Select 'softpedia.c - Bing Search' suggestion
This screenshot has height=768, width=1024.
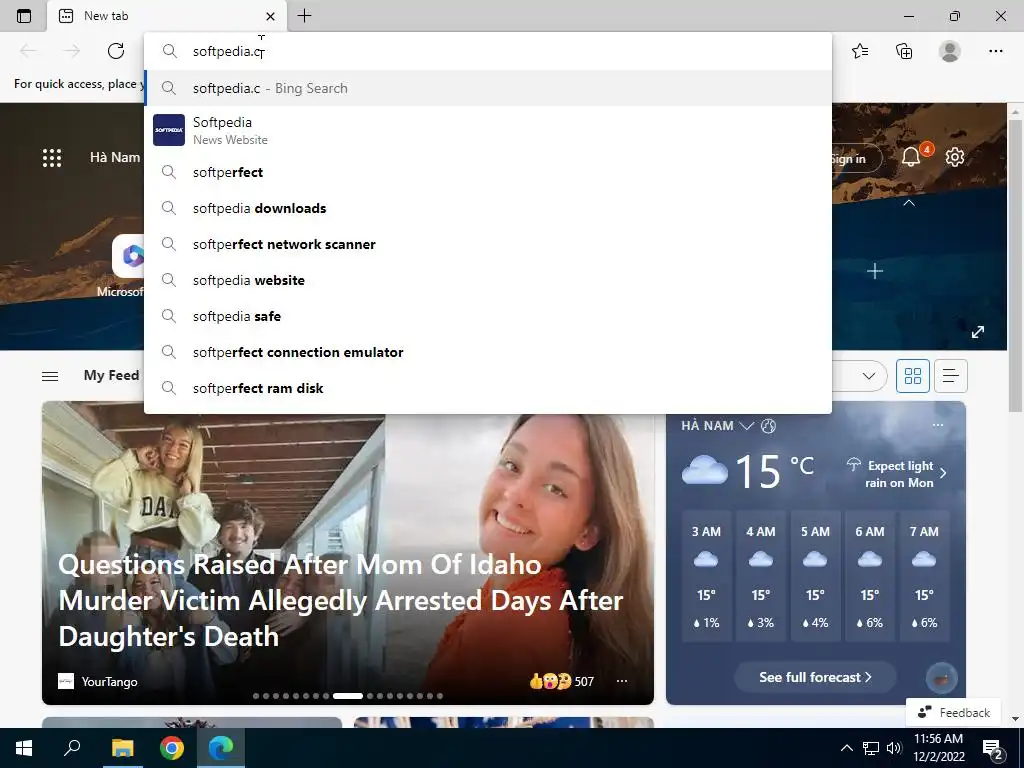[x=488, y=88]
